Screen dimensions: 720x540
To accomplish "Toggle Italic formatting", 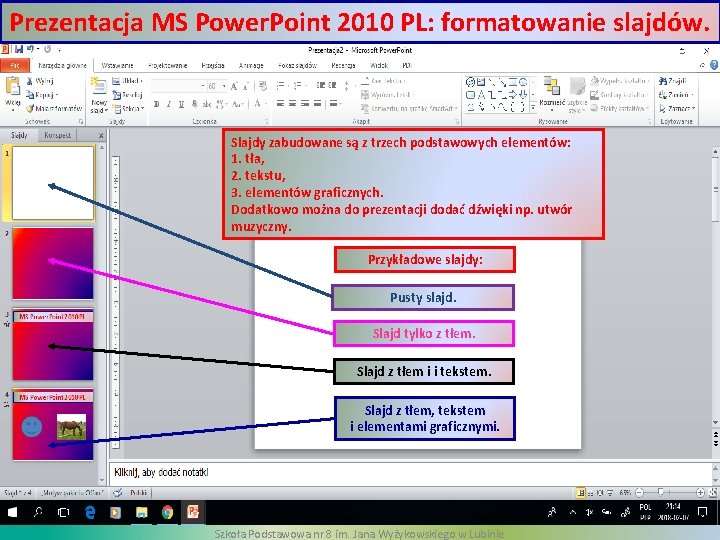I will [x=169, y=104].
